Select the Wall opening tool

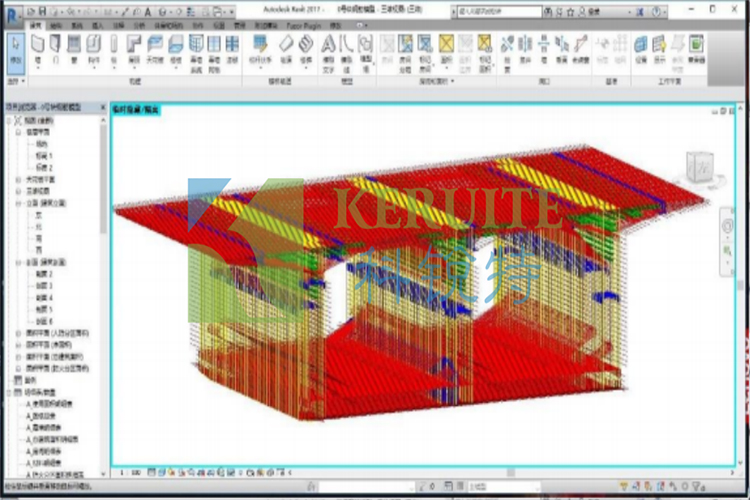(x=544, y=50)
